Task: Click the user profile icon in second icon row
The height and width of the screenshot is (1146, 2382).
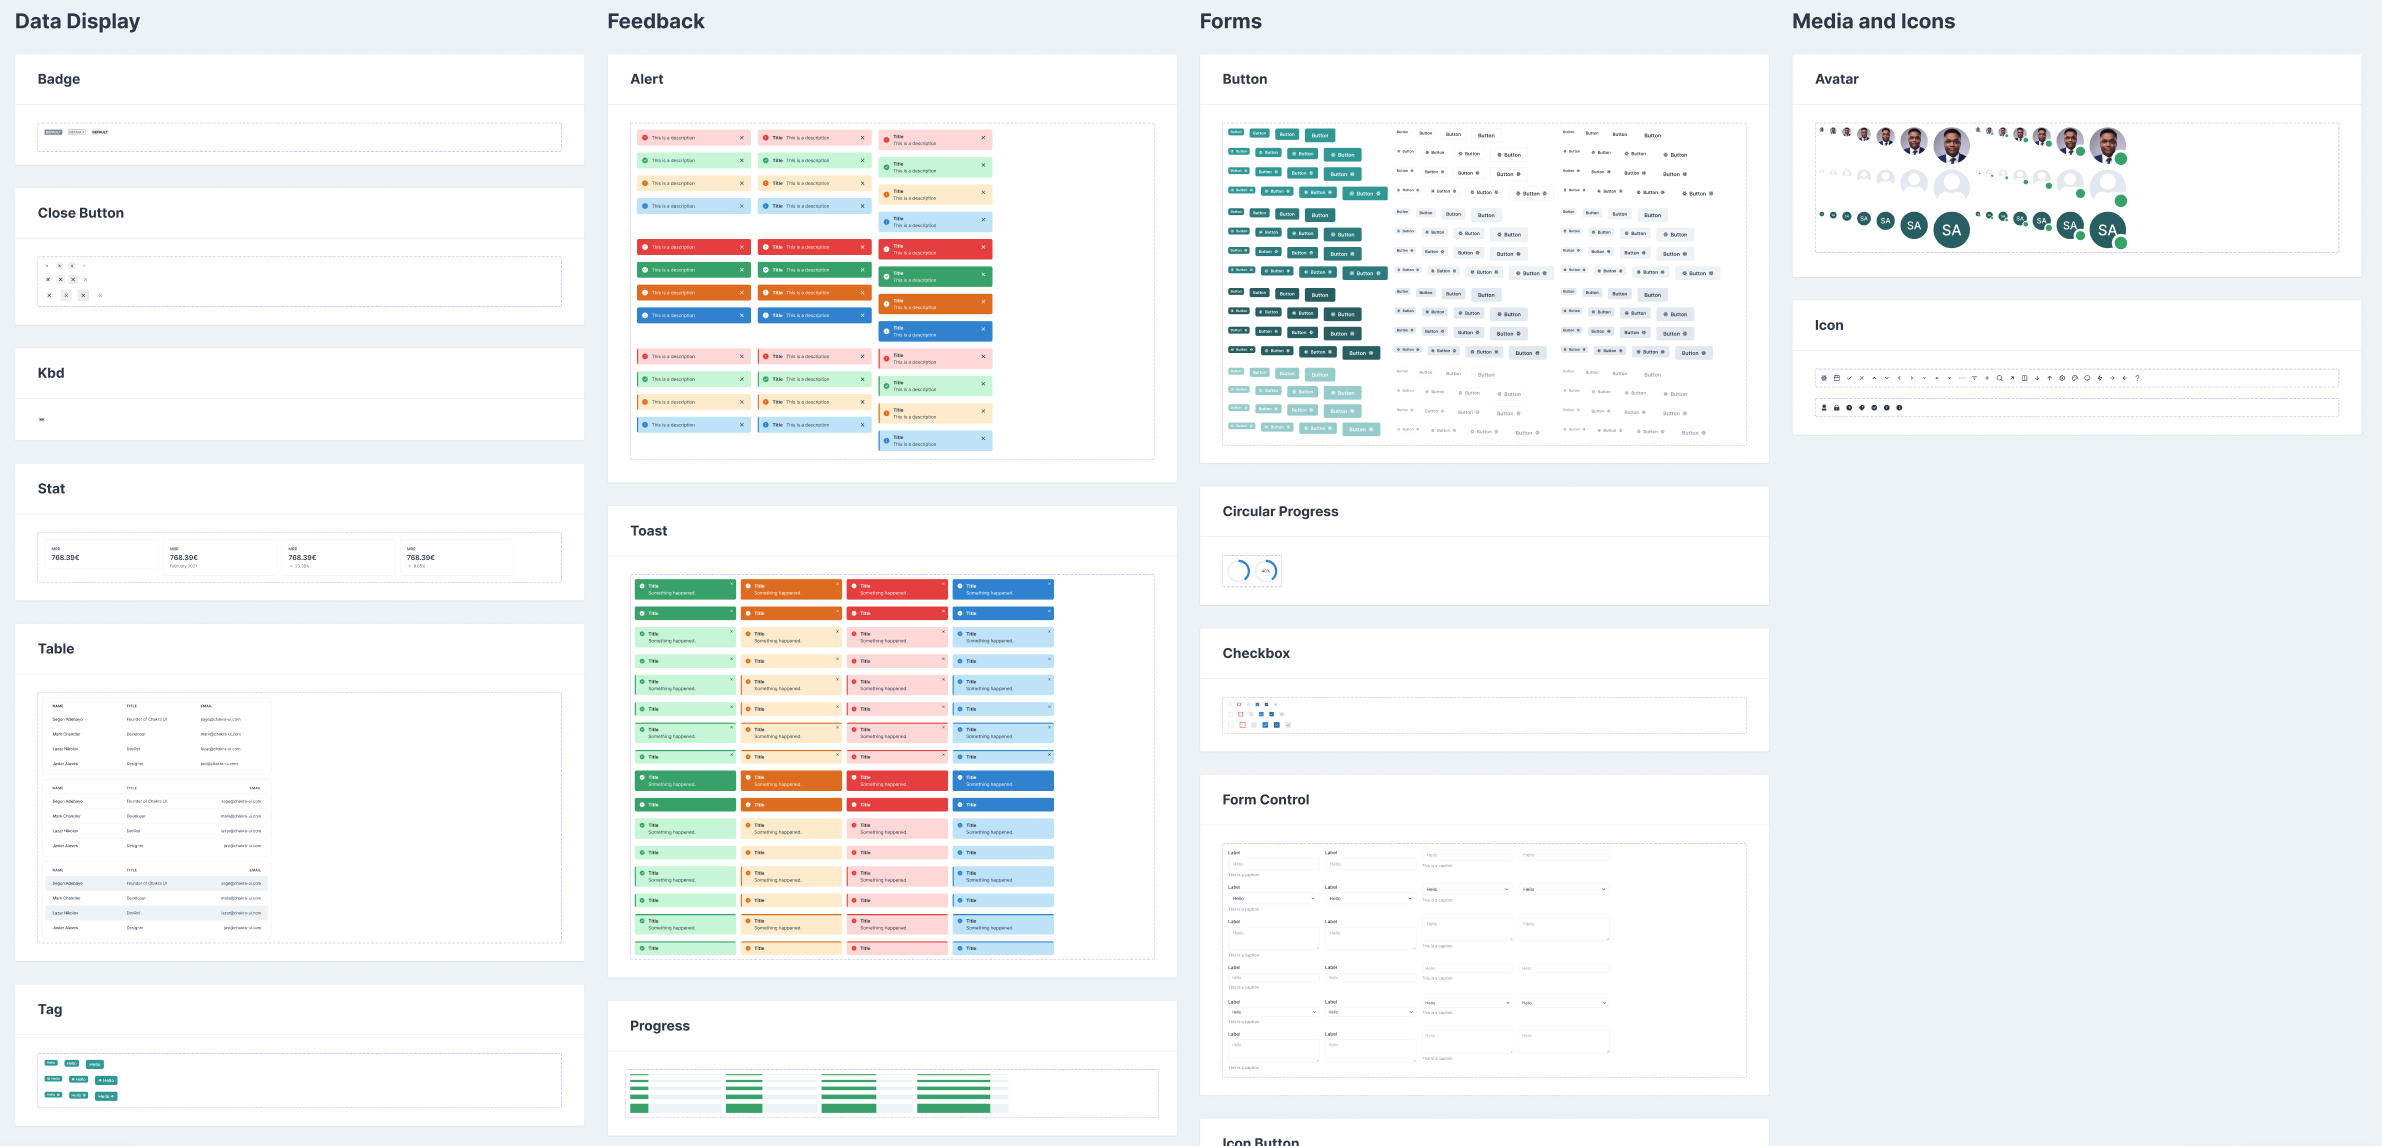Action: (x=1824, y=408)
